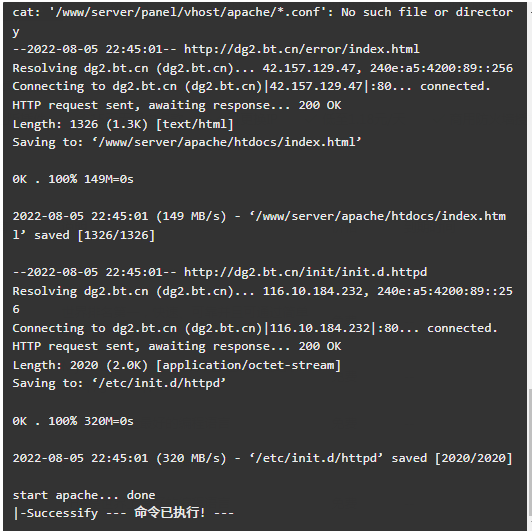Click the '0K . 100% 149M=0s' progress line

pyautogui.click(x=73, y=179)
